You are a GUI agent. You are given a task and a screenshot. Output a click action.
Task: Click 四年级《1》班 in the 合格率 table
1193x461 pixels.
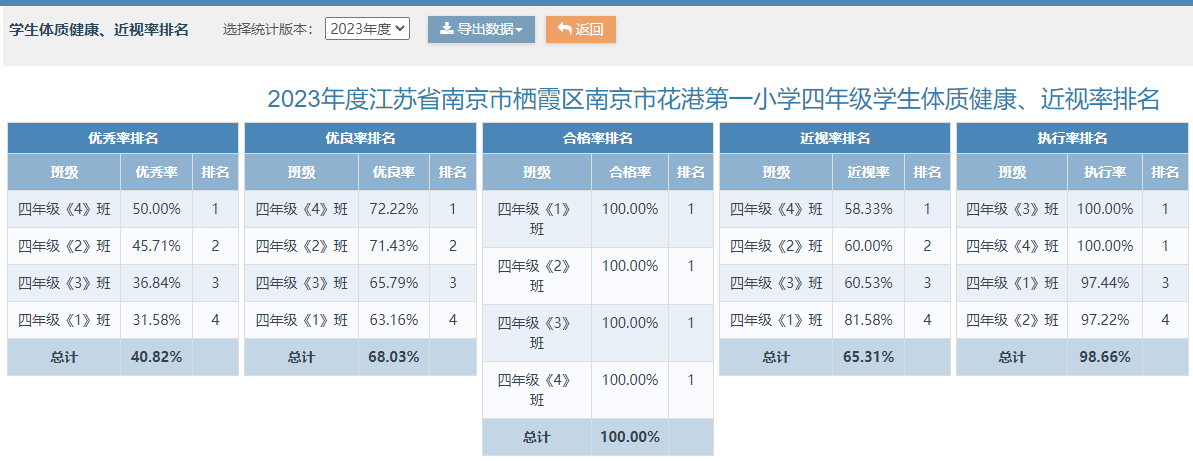pos(537,218)
